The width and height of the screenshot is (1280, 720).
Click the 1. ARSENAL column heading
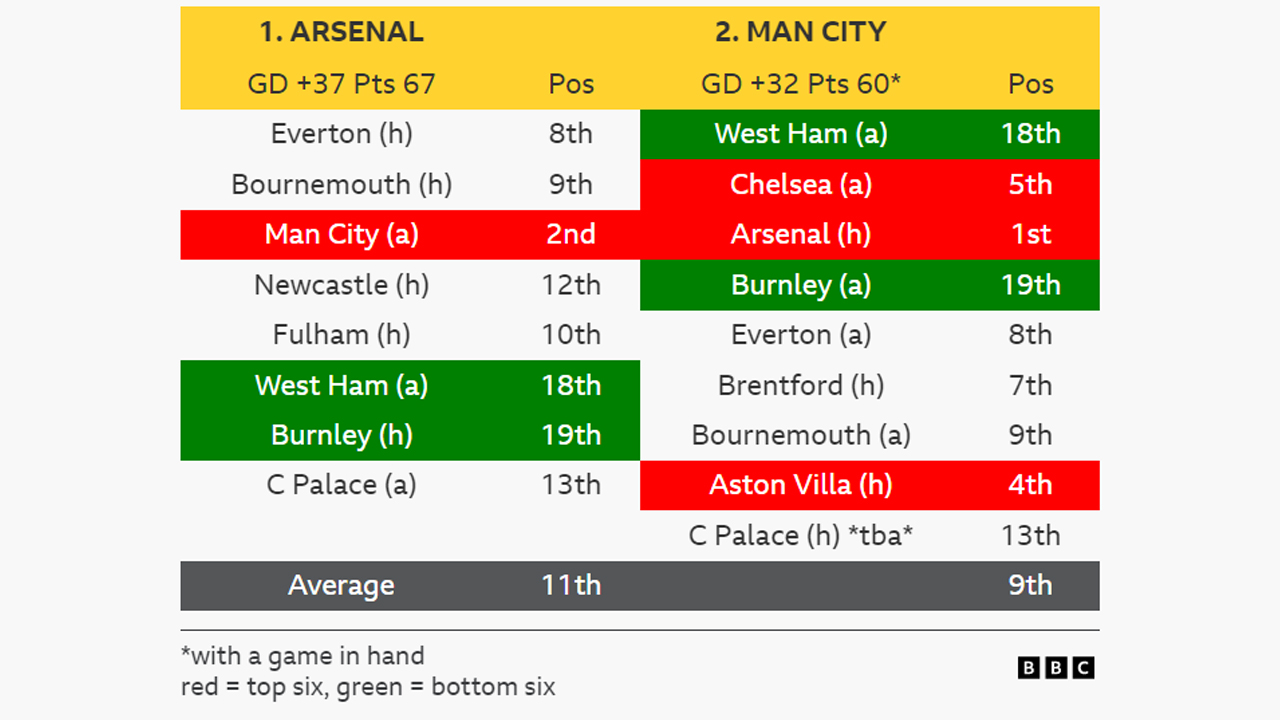[341, 32]
